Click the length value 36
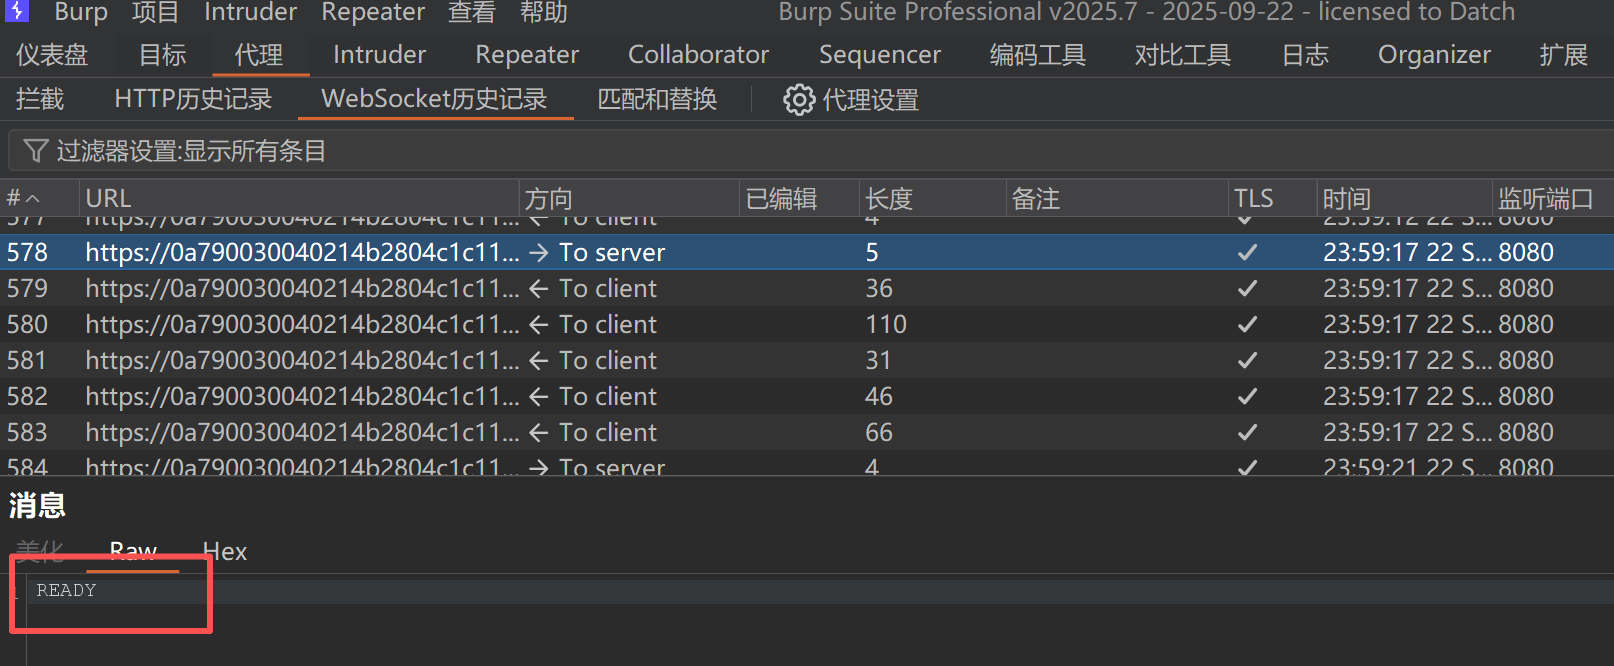 click(x=879, y=289)
